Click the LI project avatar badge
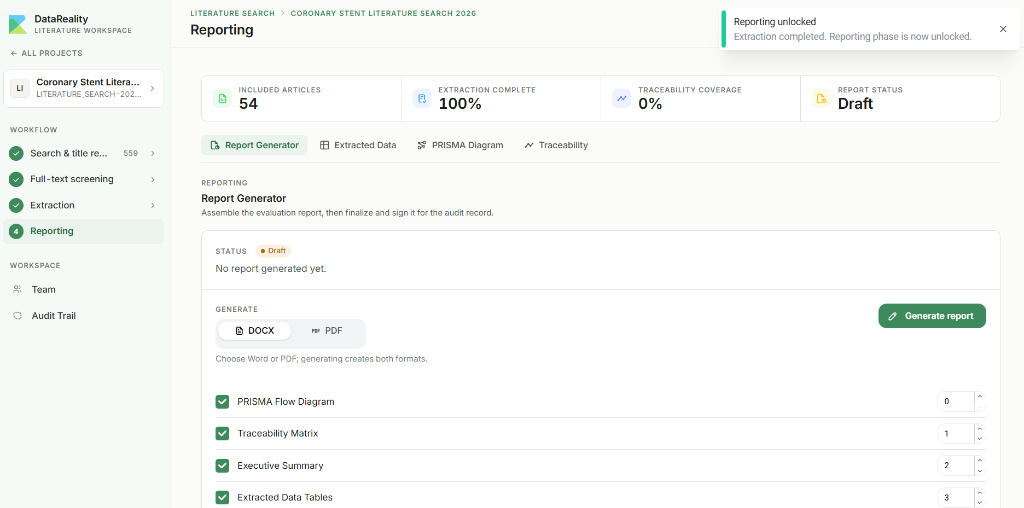The height and width of the screenshot is (508, 1024). point(20,88)
